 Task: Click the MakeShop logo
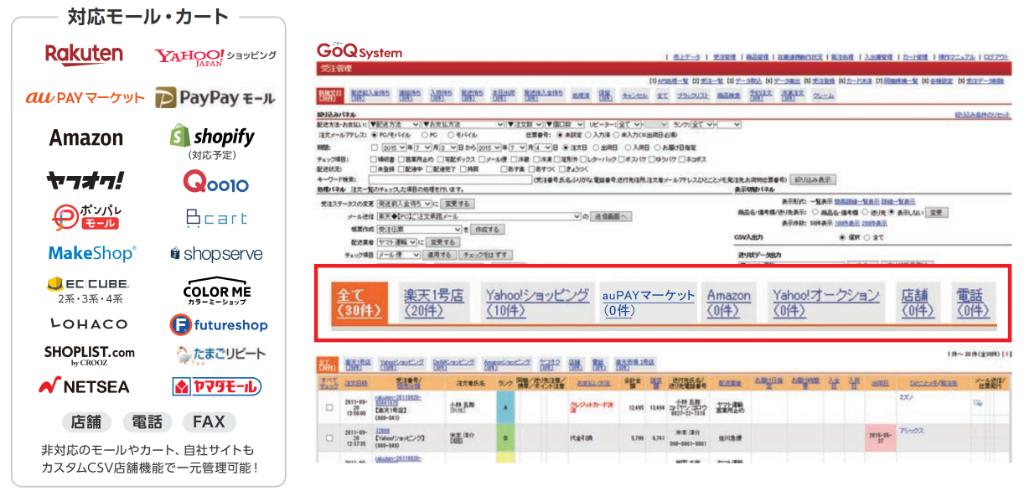(92, 253)
